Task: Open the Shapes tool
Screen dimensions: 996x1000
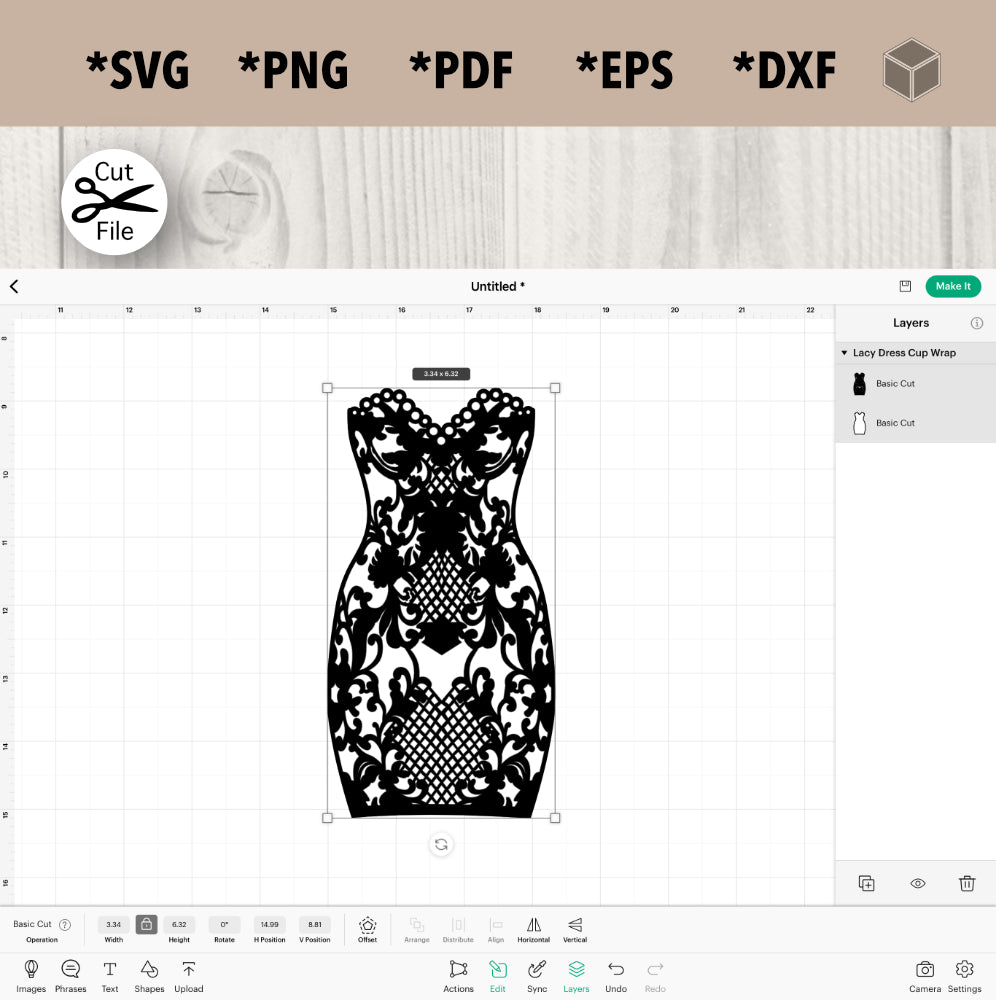Action: [149, 976]
